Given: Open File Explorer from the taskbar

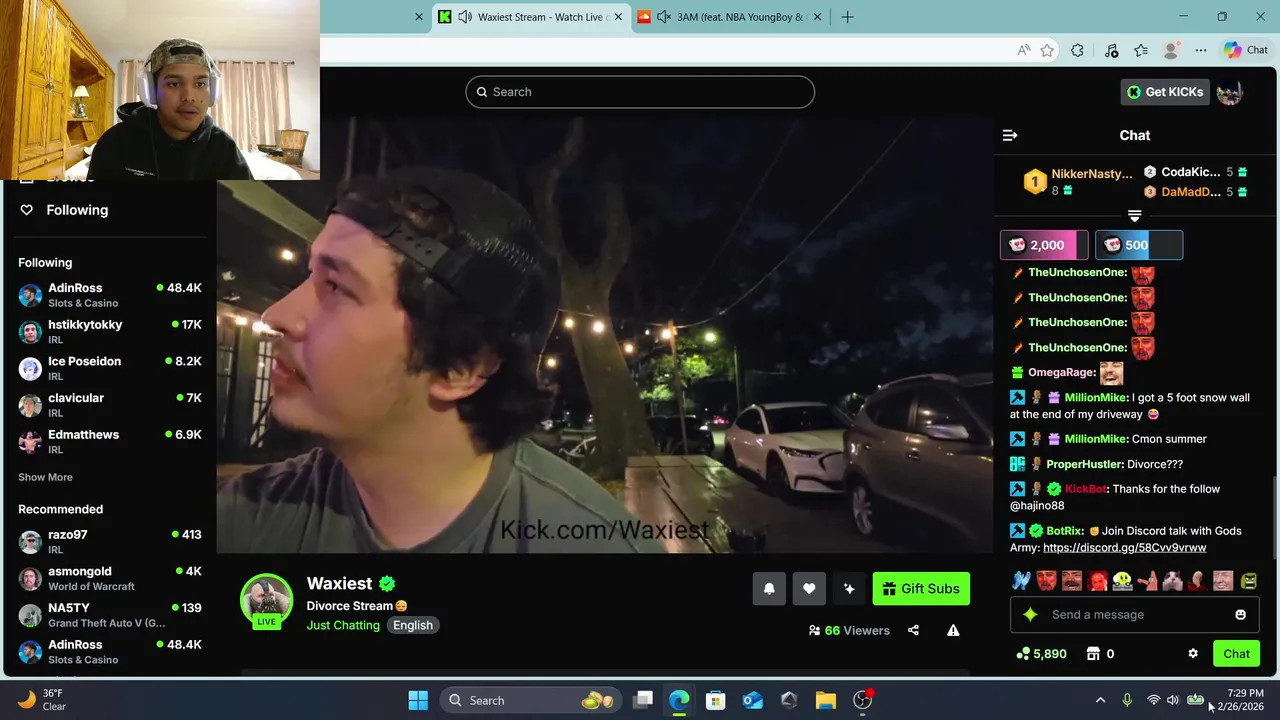Looking at the screenshot, I should click(x=825, y=700).
